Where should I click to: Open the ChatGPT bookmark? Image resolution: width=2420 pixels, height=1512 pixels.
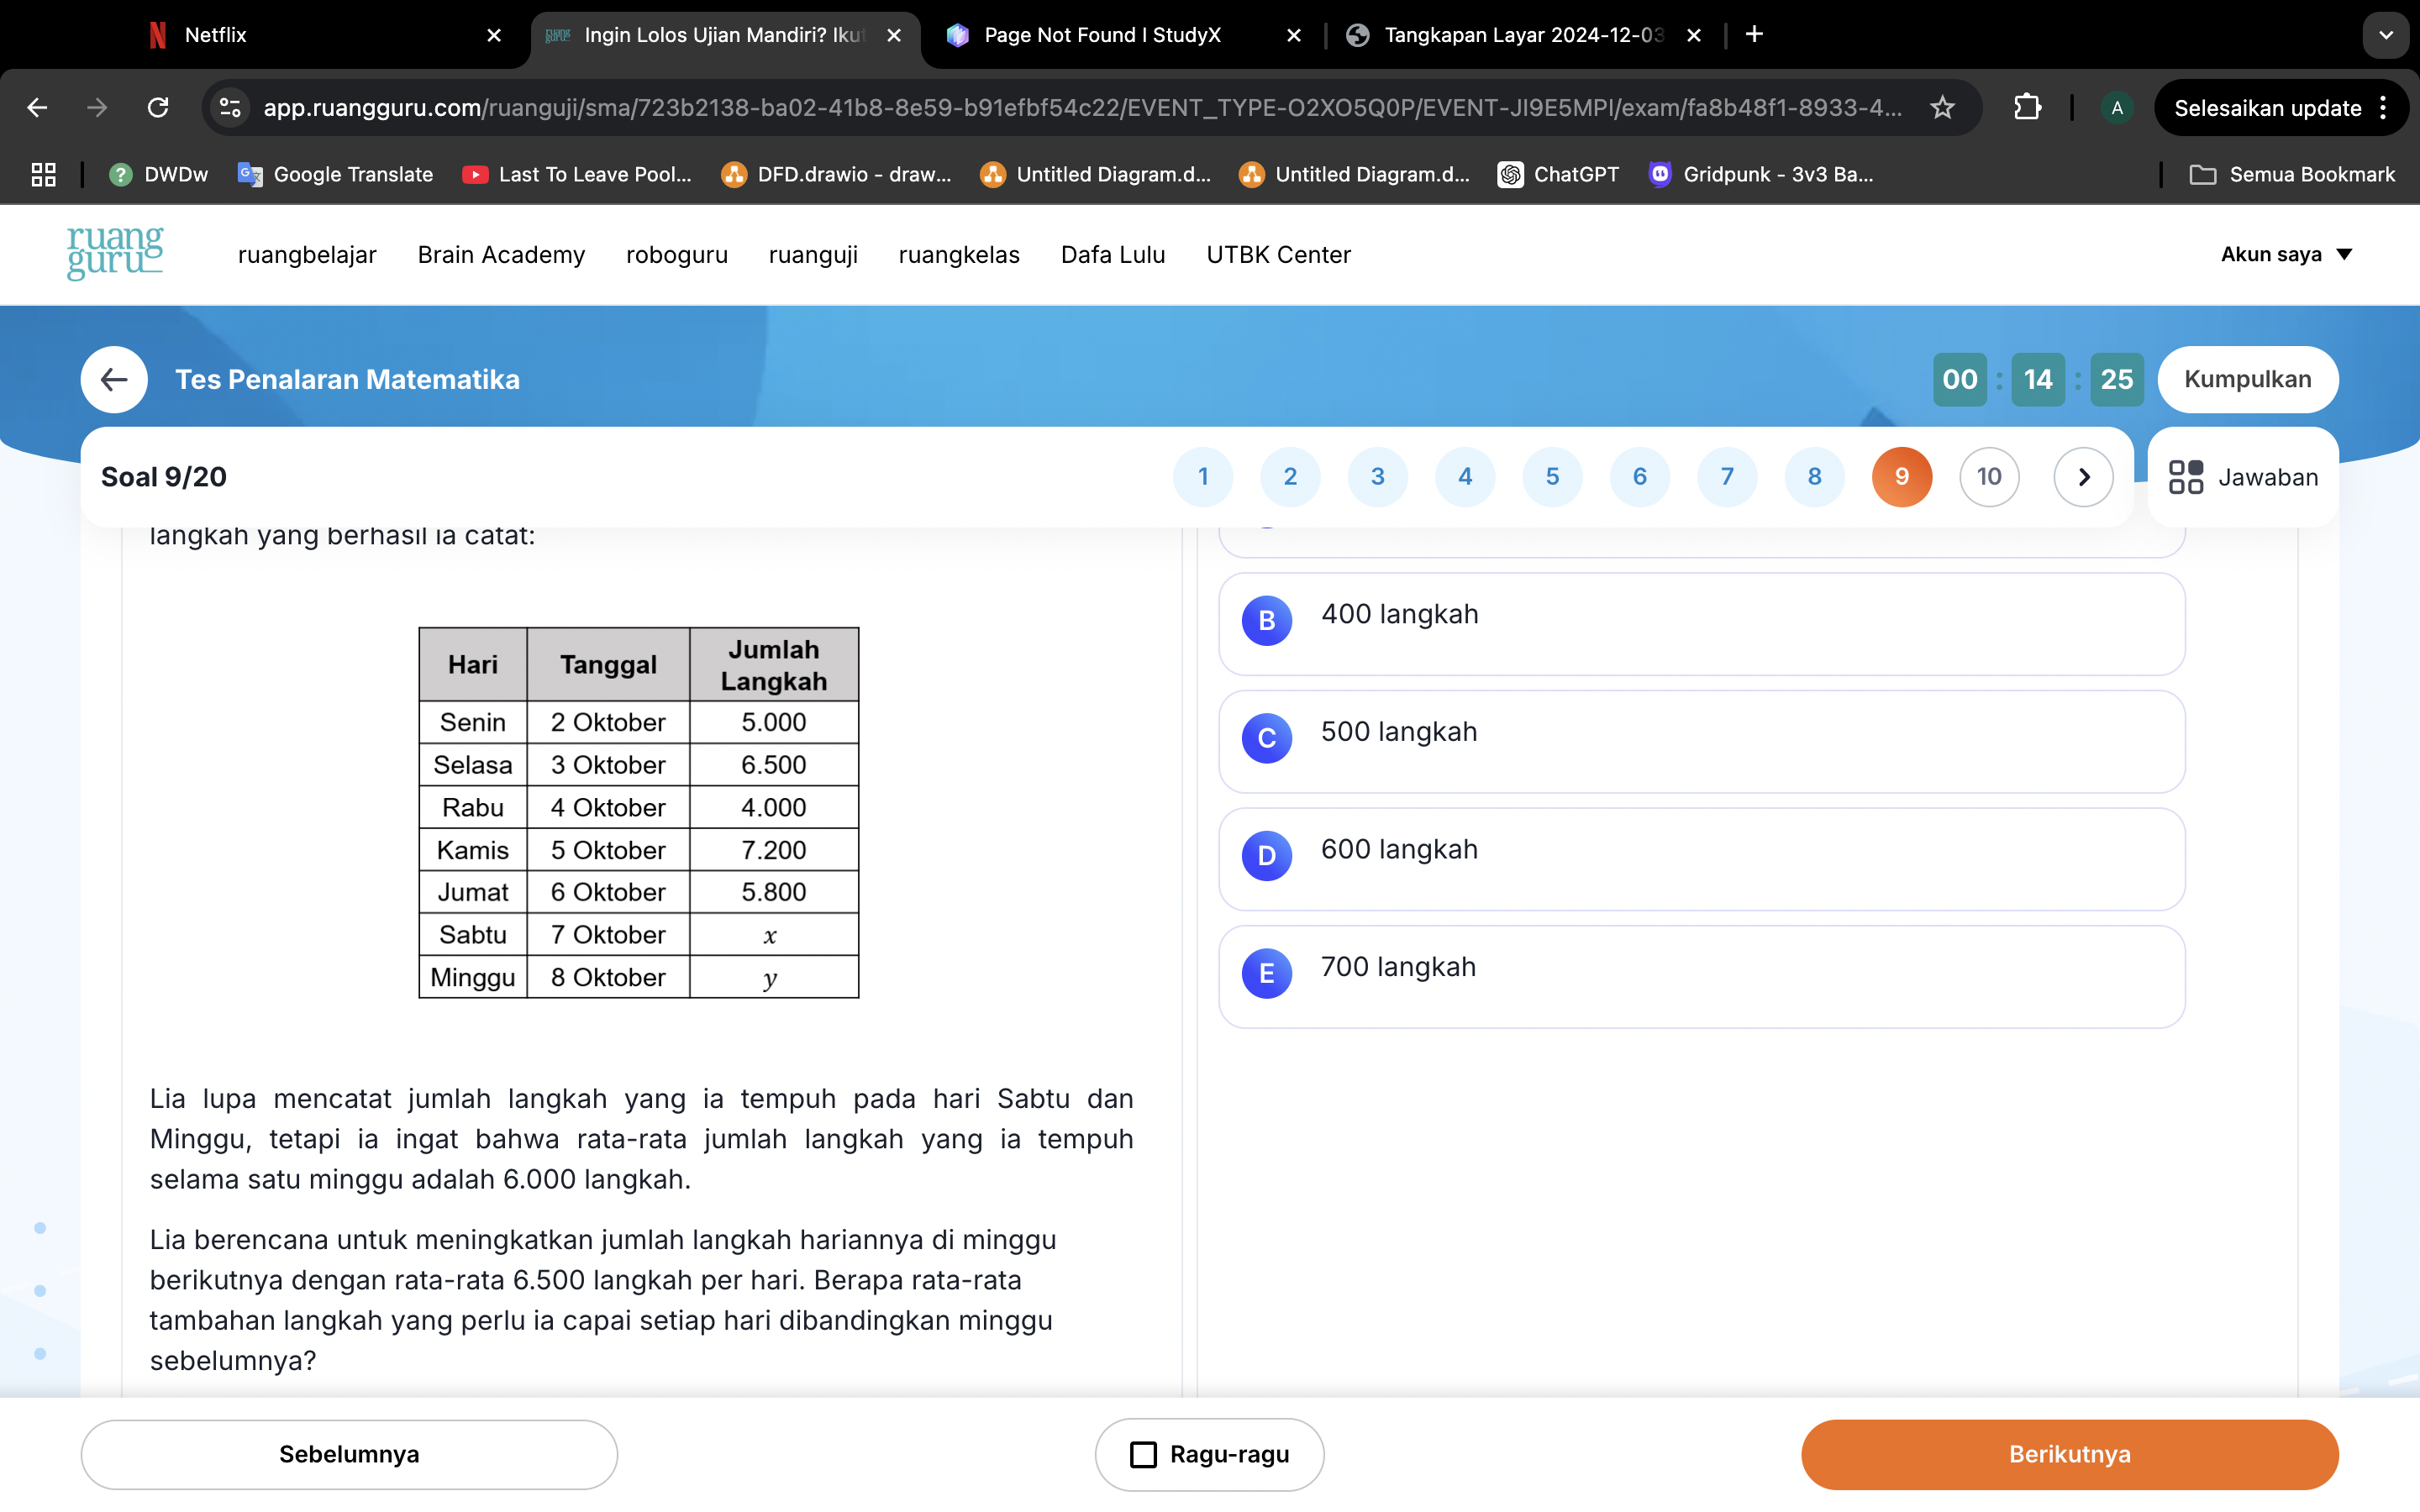point(1558,175)
